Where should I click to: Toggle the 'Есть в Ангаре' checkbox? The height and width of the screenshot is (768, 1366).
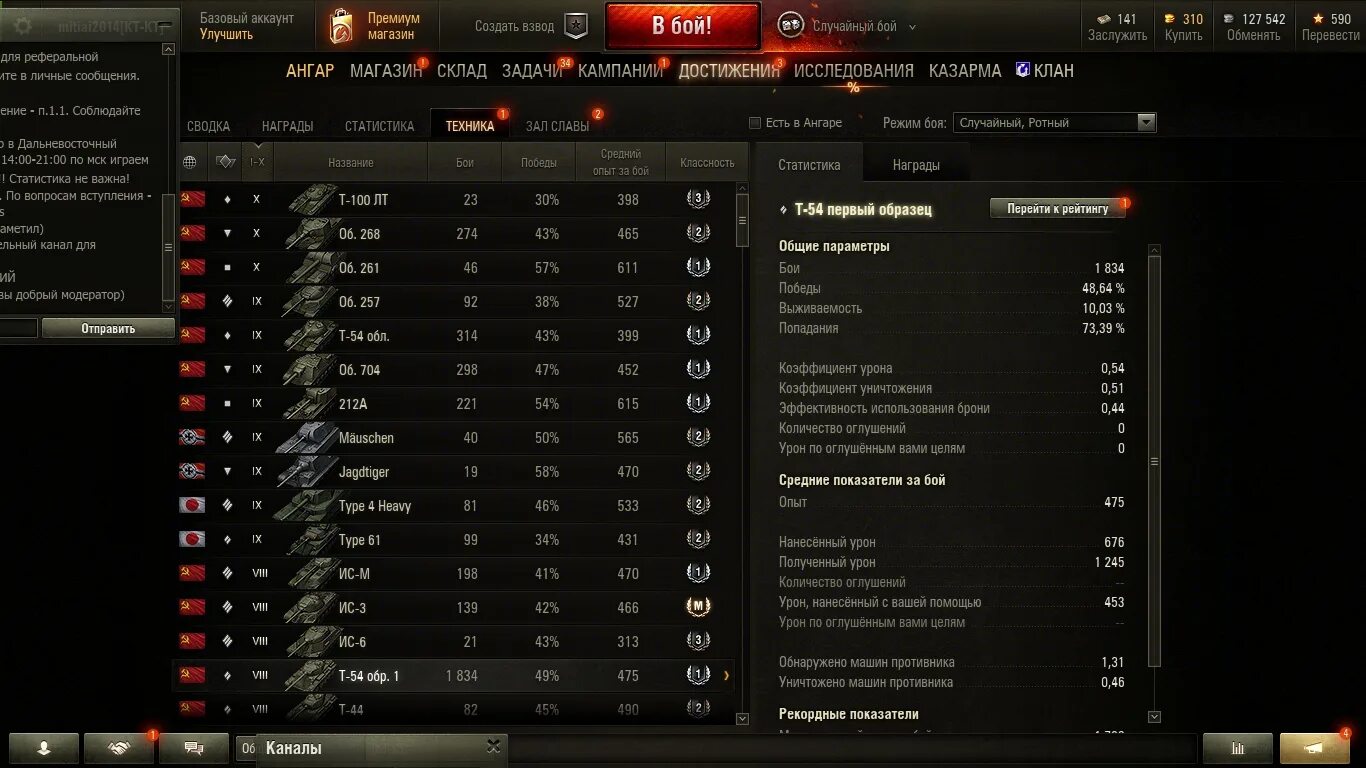[755, 123]
